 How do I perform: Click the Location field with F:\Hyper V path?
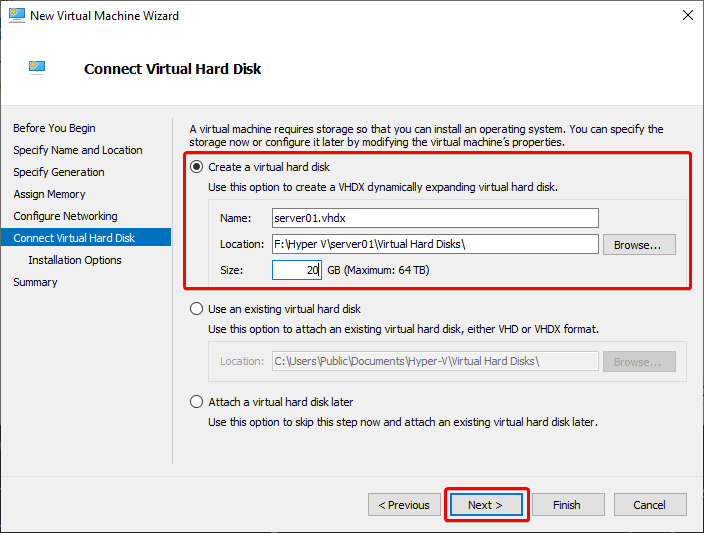point(435,244)
